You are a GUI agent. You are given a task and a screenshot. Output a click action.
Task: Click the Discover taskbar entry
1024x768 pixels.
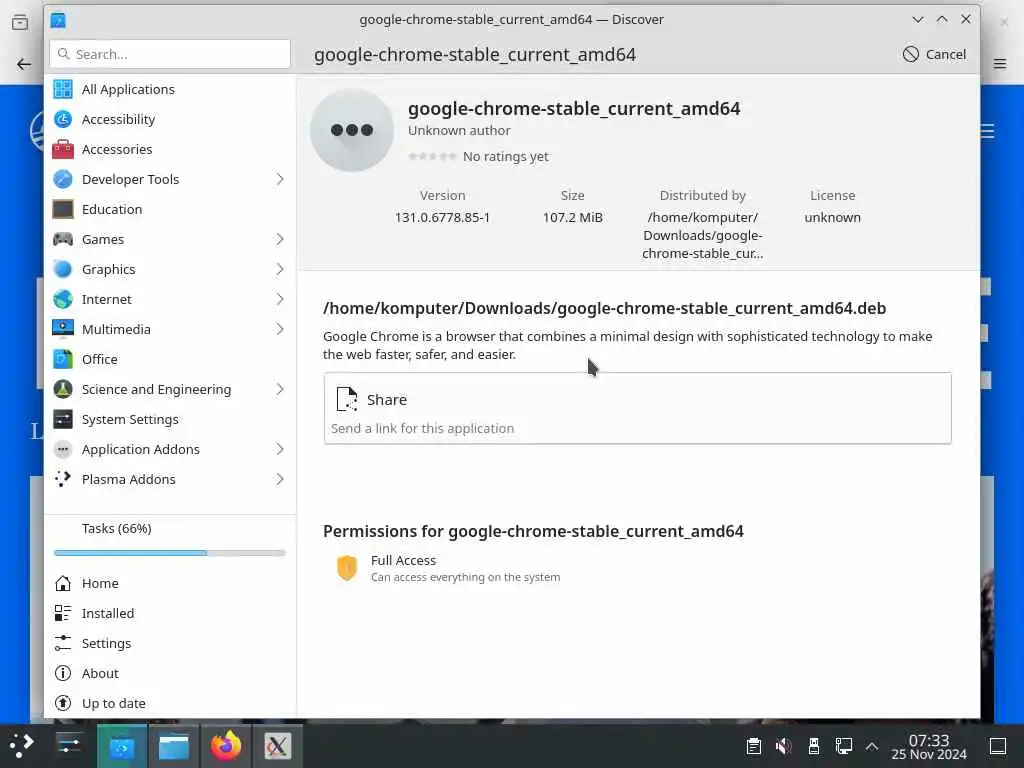(122, 746)
